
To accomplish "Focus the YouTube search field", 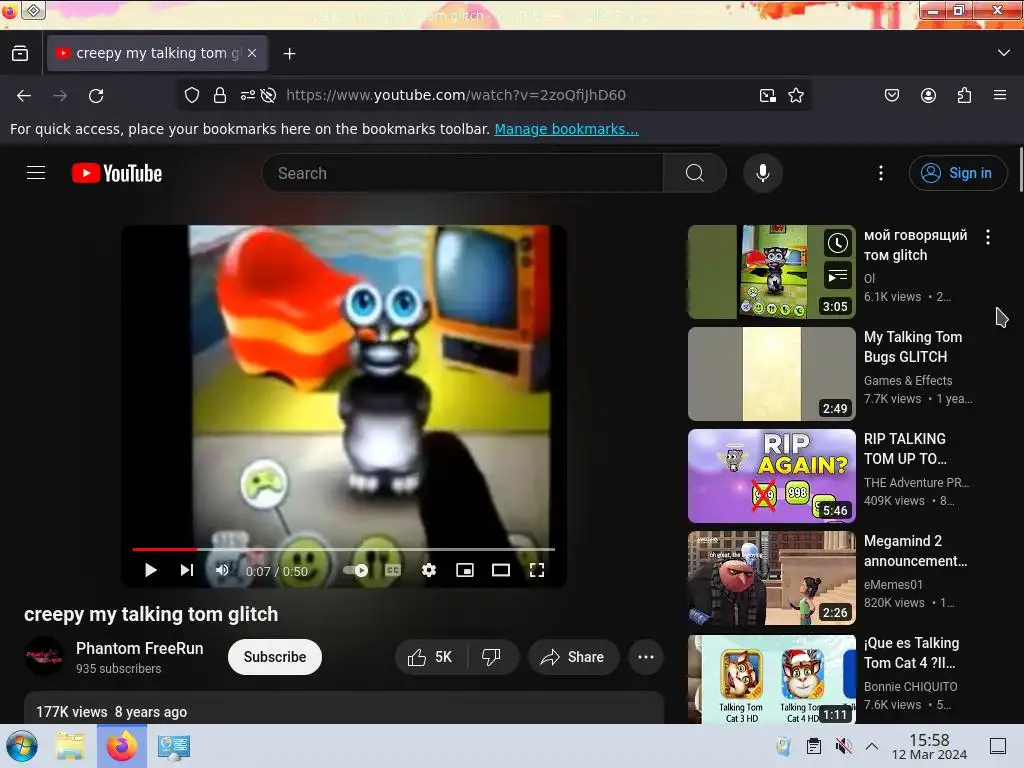I will click(x=462, y=173).
